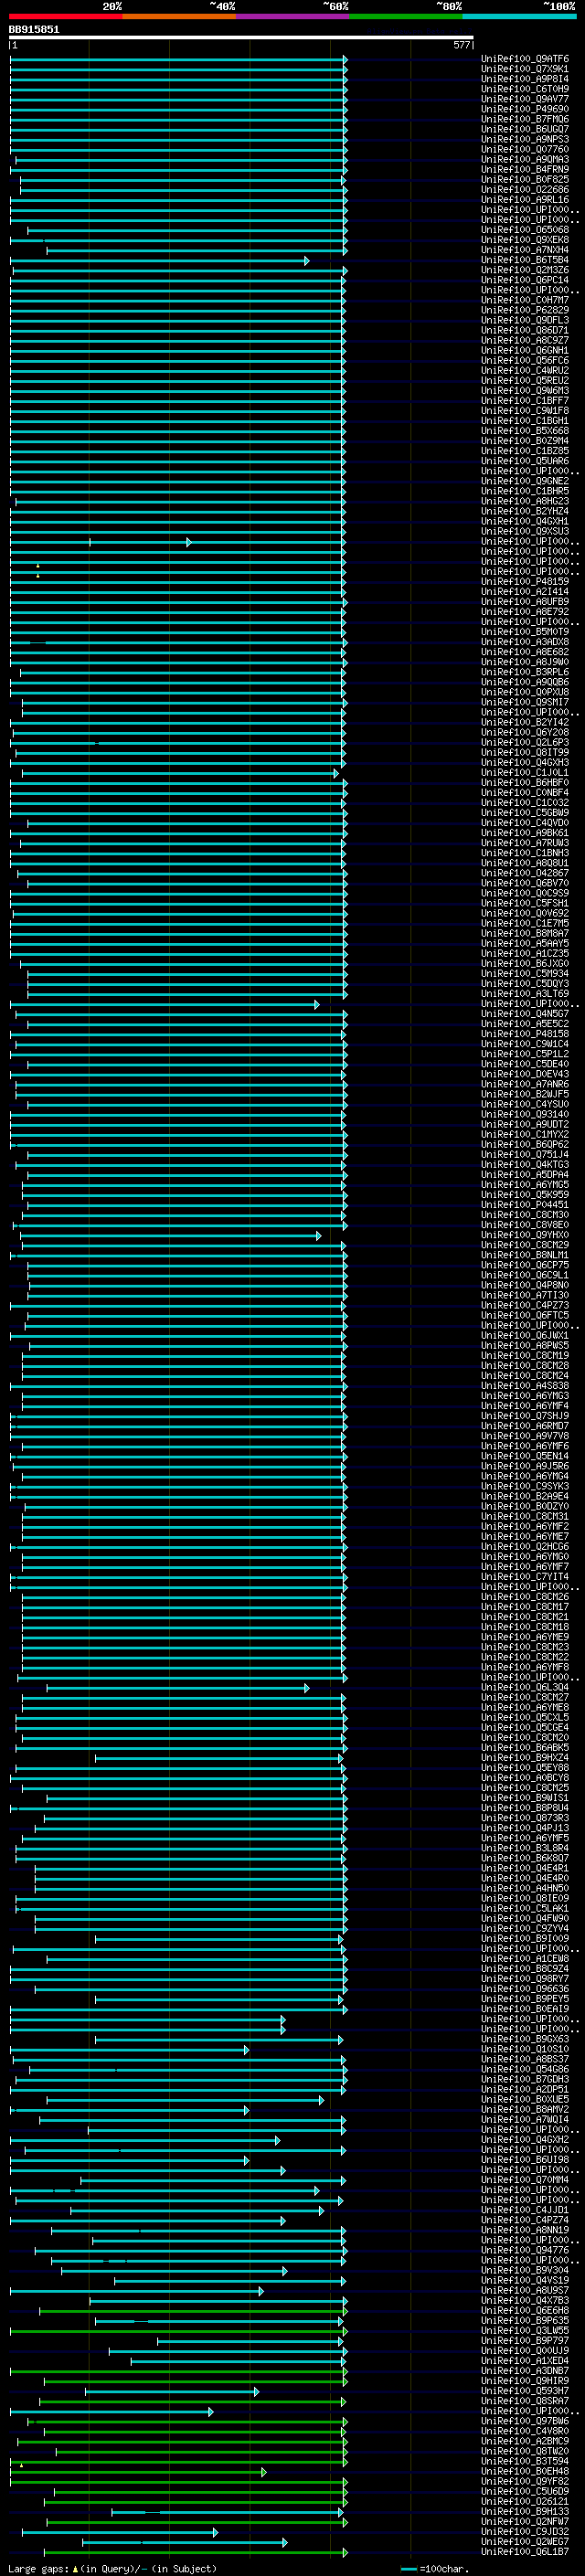This screenshot has width=585, height=2576.
Task: Open the UniRef100_Q86D71 entry
Action: point(525,330)
